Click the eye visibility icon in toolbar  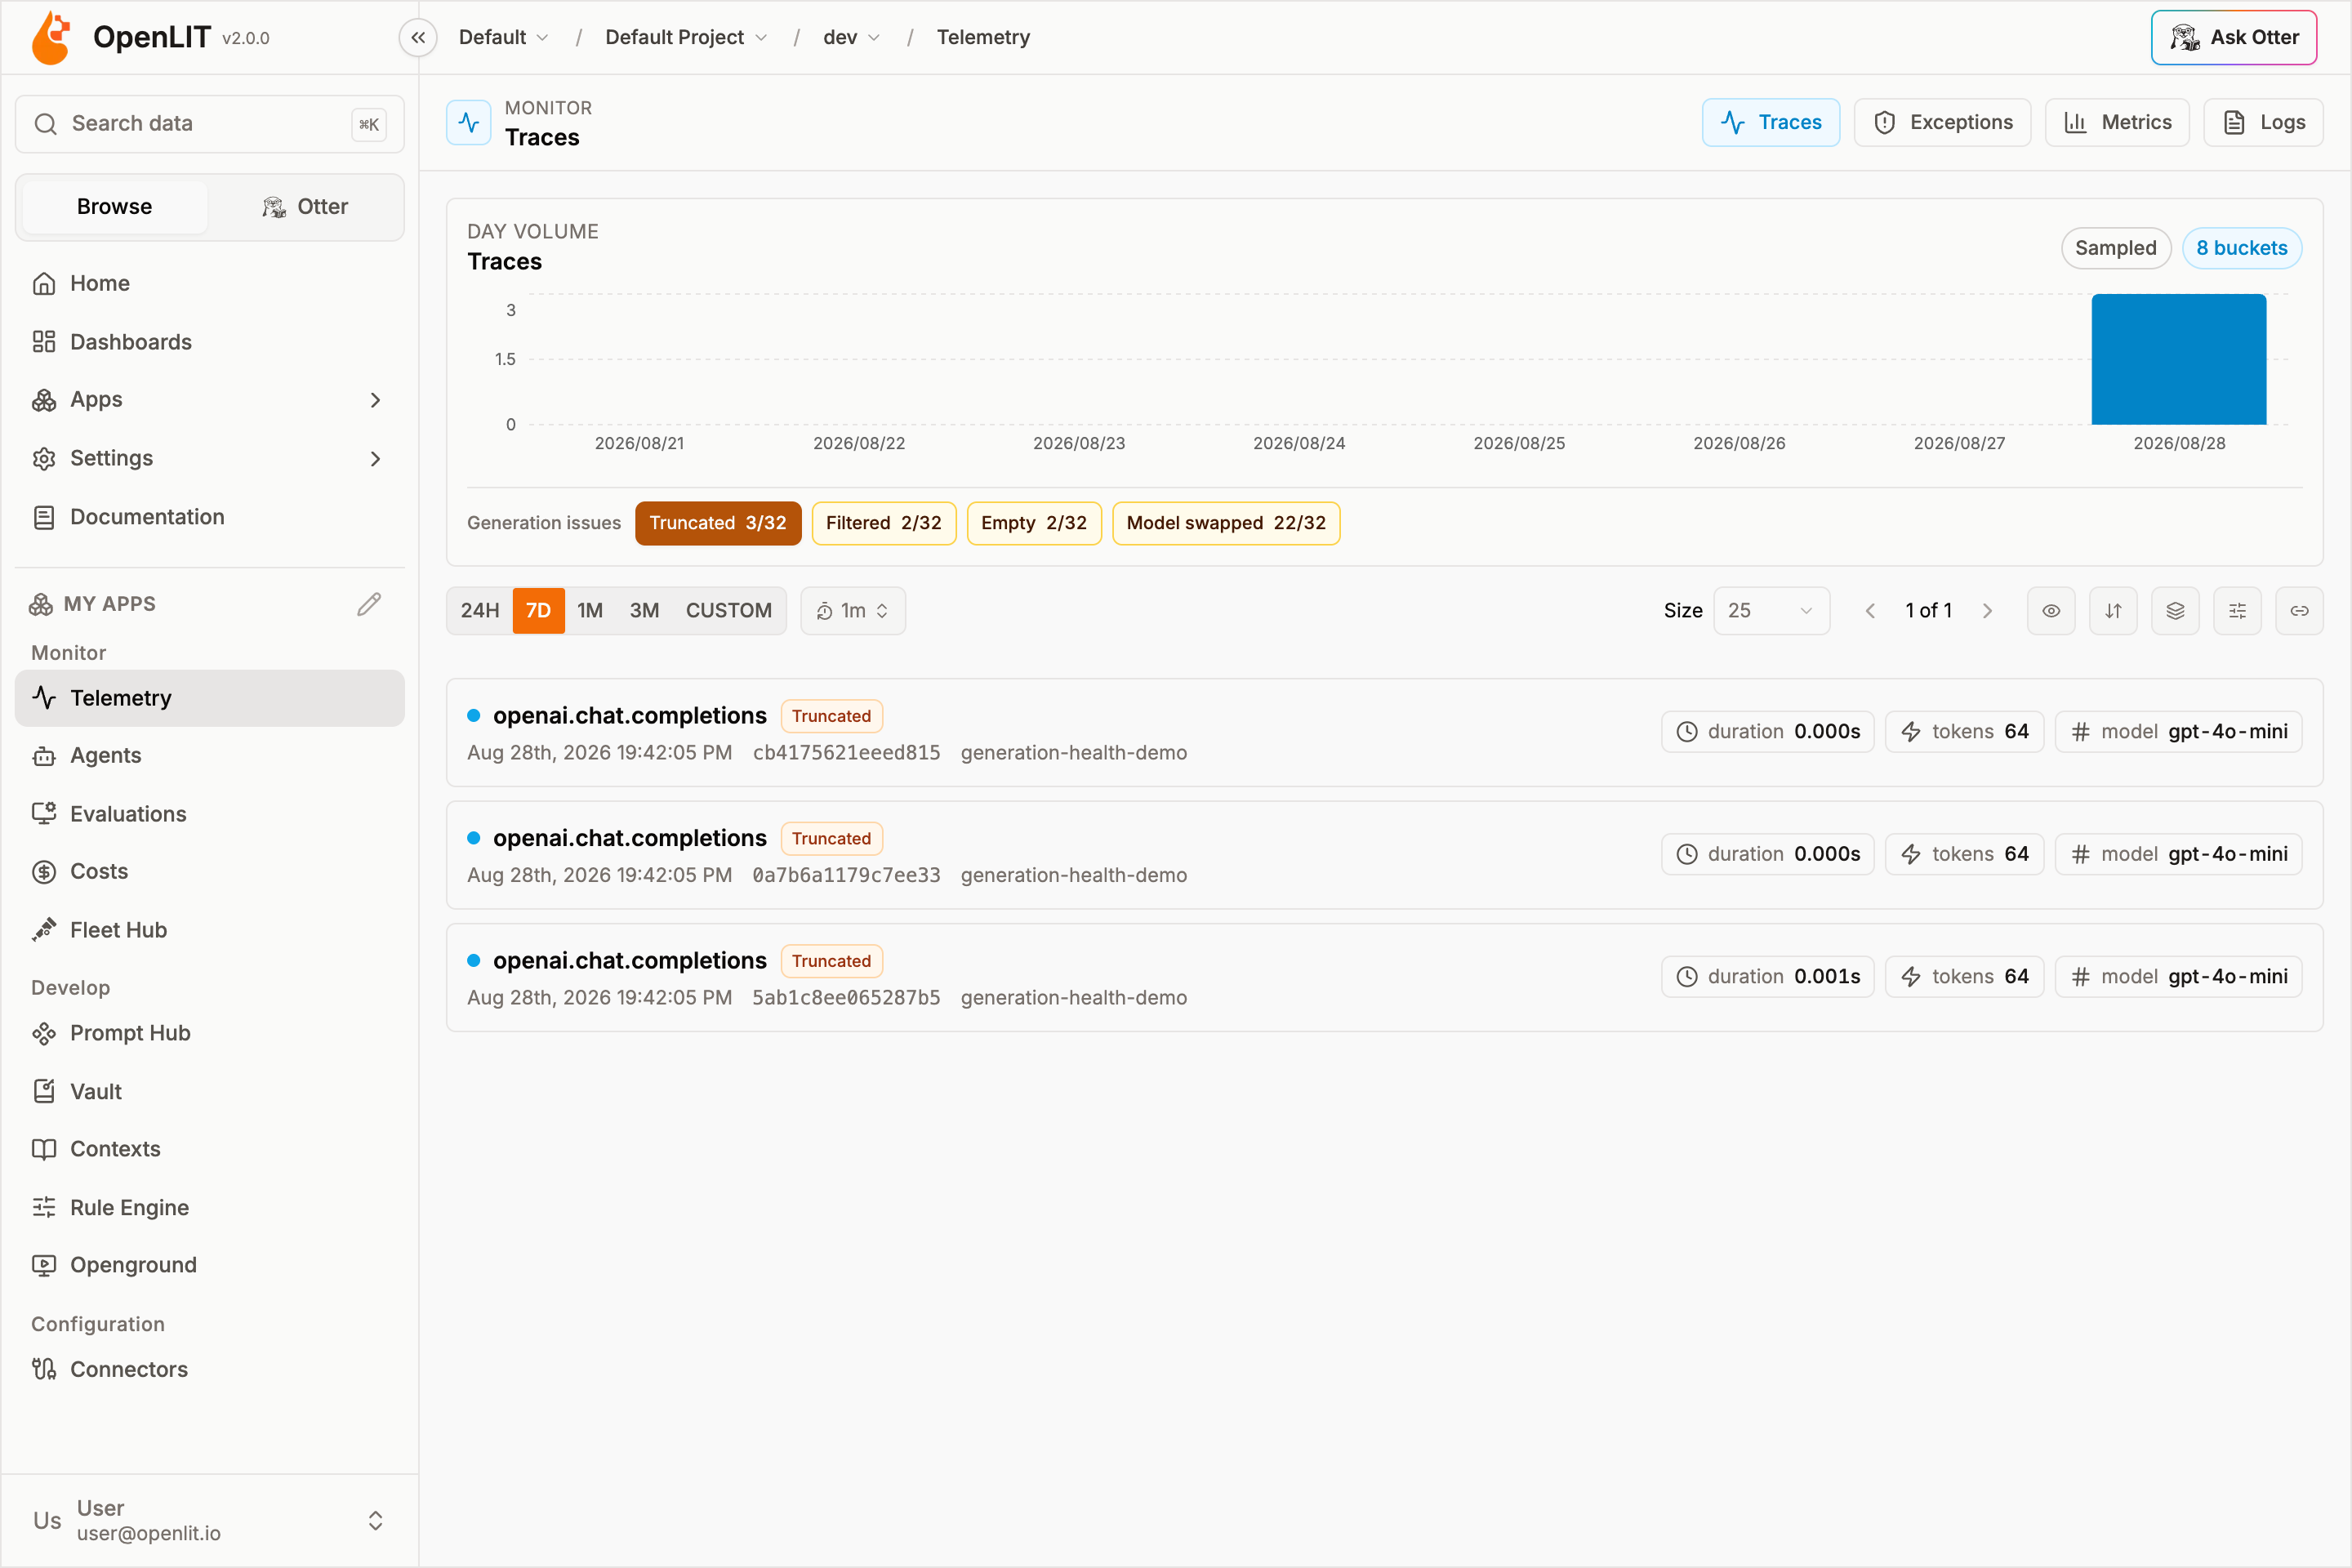click(2051, 611)
